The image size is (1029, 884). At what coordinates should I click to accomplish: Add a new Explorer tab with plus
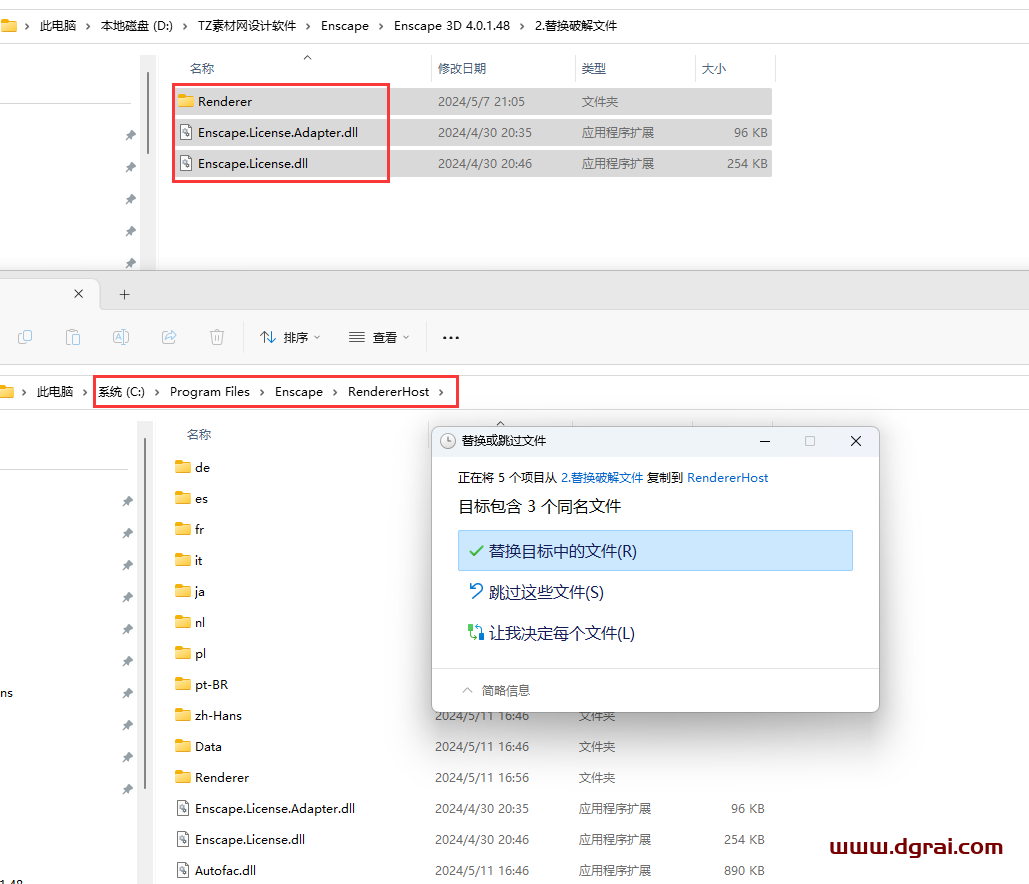click(124, 295)
